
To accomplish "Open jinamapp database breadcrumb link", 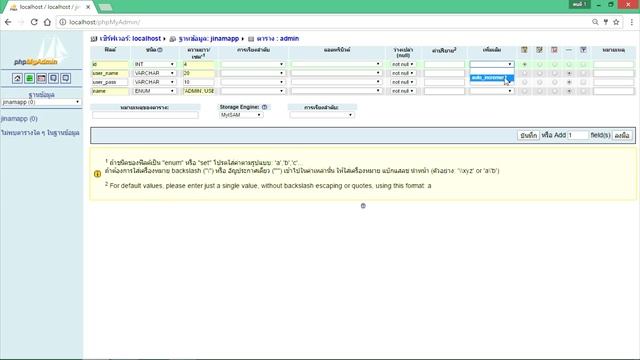I will pyautogui.click(x=209, y=39).
